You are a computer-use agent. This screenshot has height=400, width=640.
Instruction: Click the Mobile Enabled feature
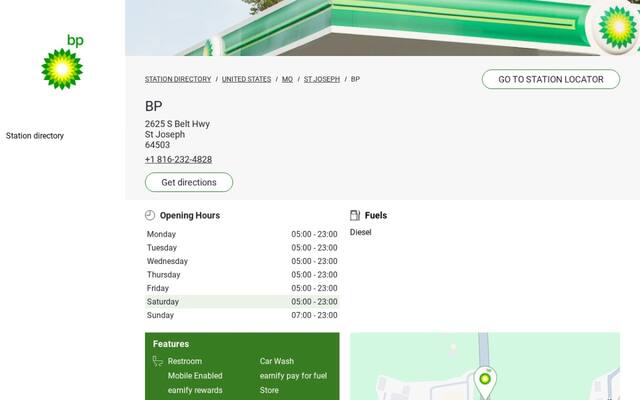point(195,376)
